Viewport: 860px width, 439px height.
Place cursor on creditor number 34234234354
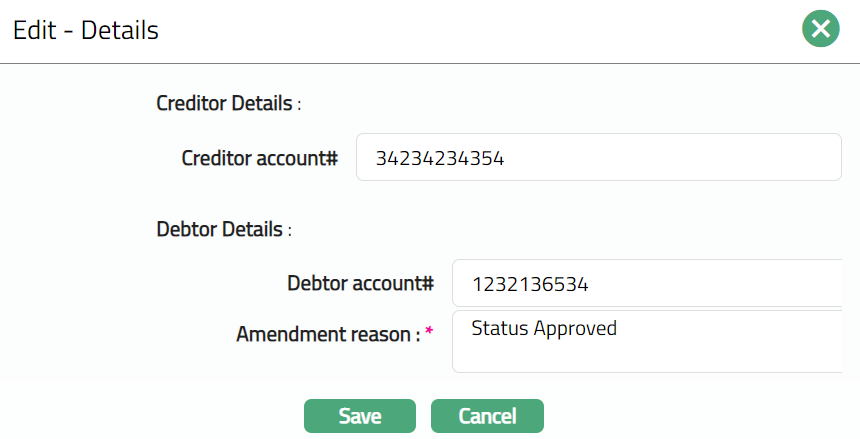[440, 158]
